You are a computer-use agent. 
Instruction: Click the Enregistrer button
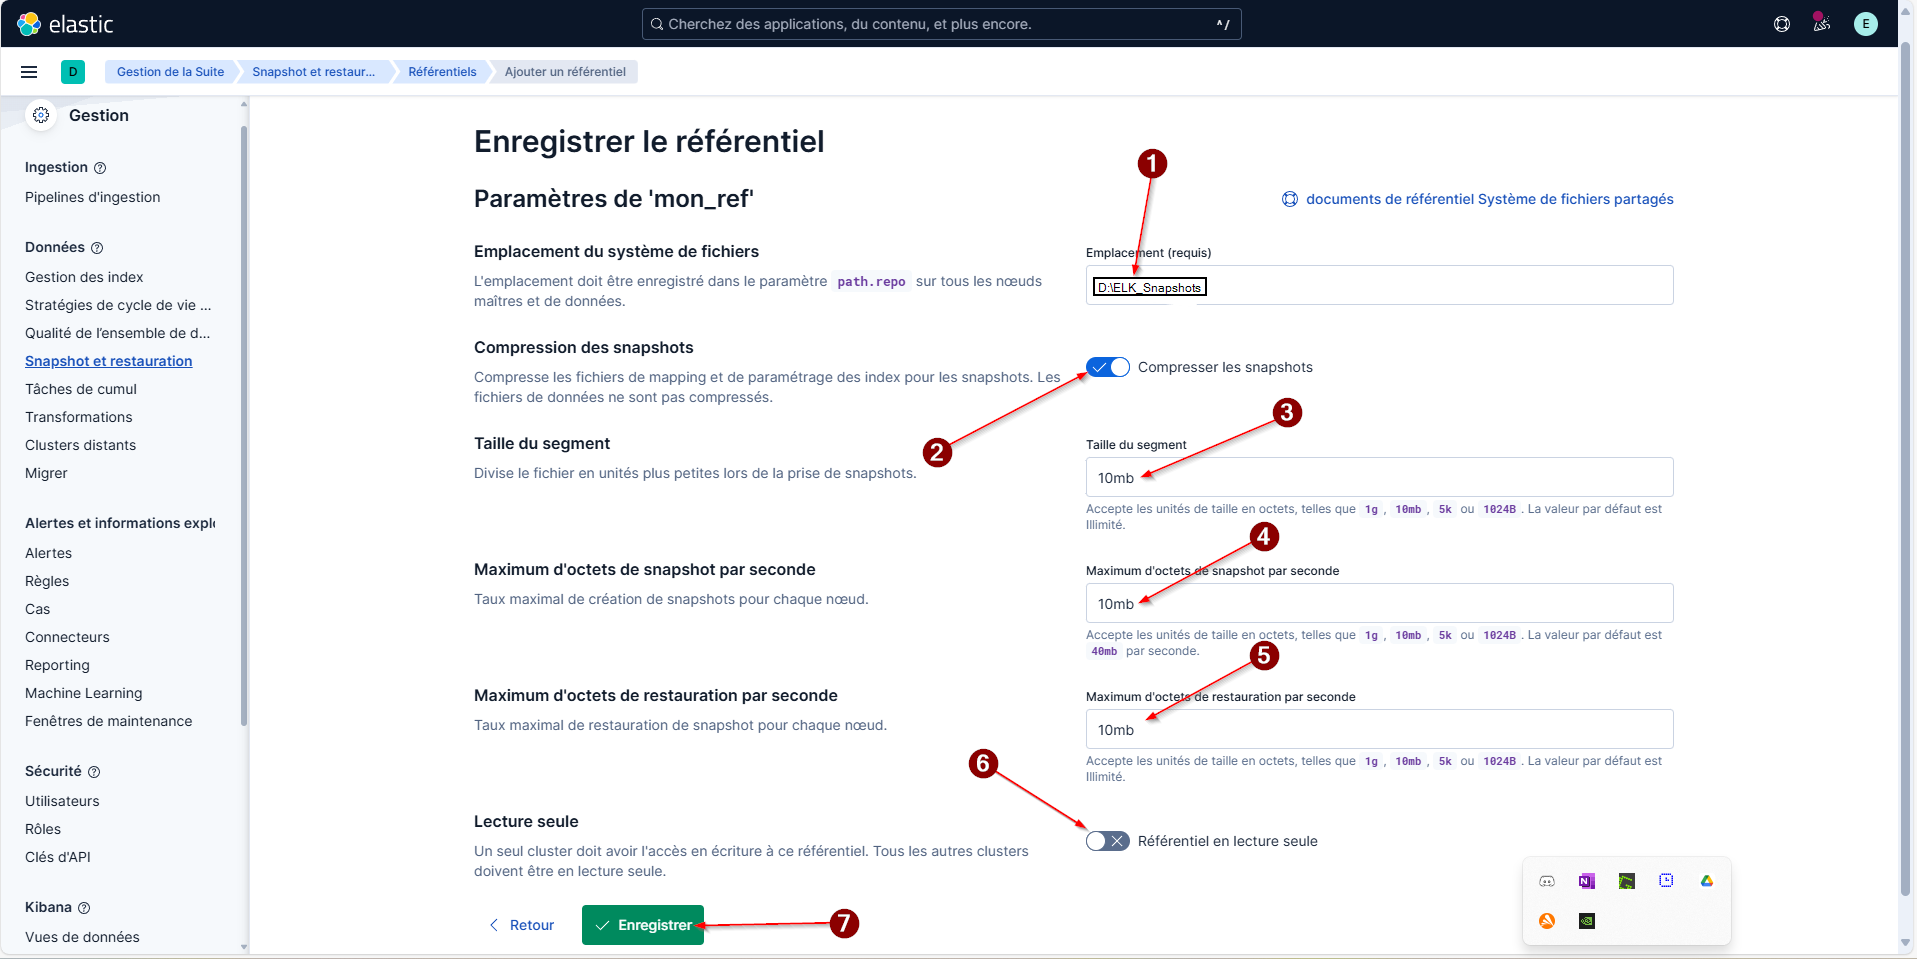click(x=643, y=925)
